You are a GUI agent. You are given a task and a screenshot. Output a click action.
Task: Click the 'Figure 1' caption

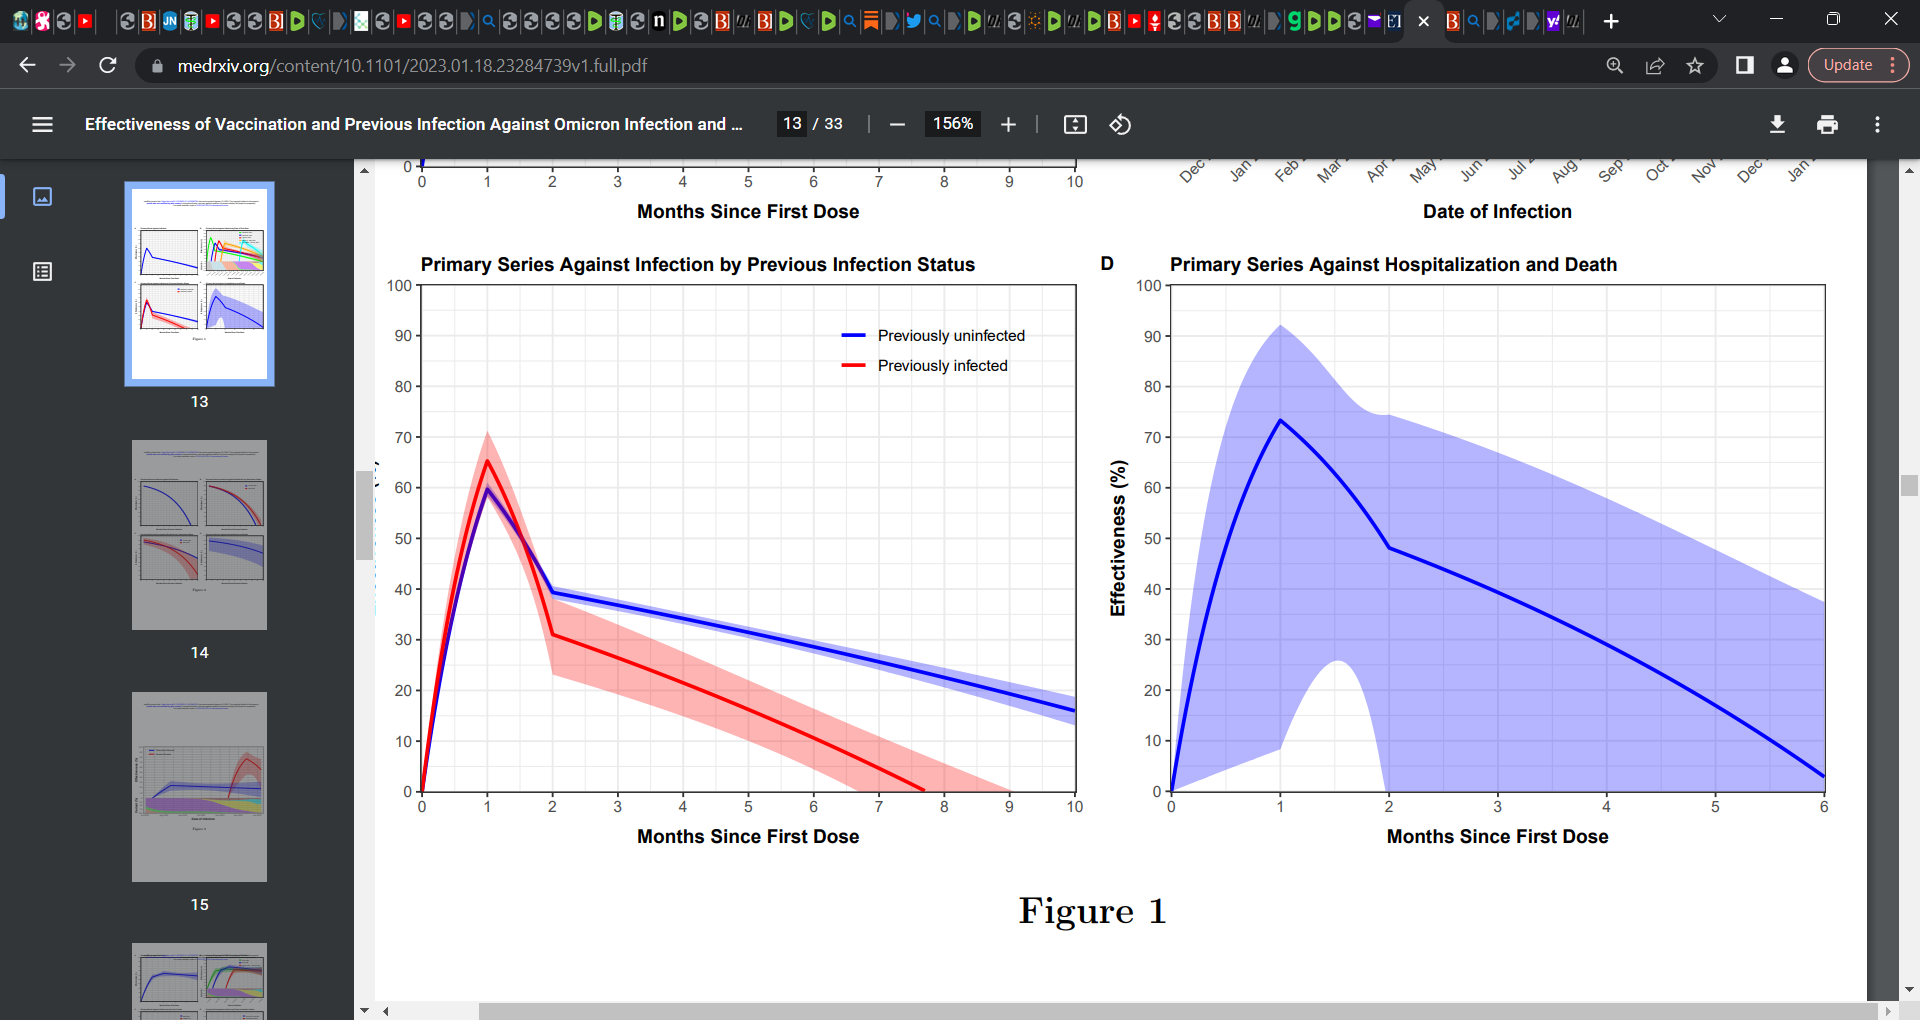pos(1092,911)
